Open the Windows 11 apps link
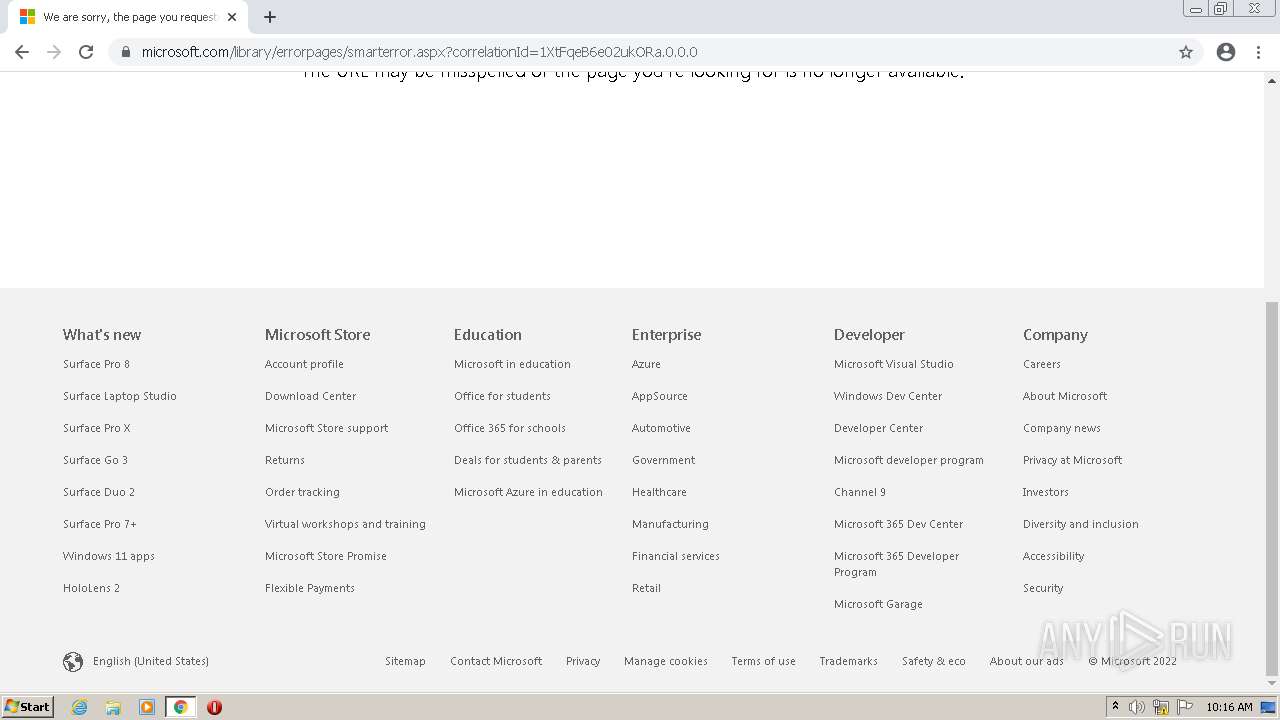 click(109, 556)
